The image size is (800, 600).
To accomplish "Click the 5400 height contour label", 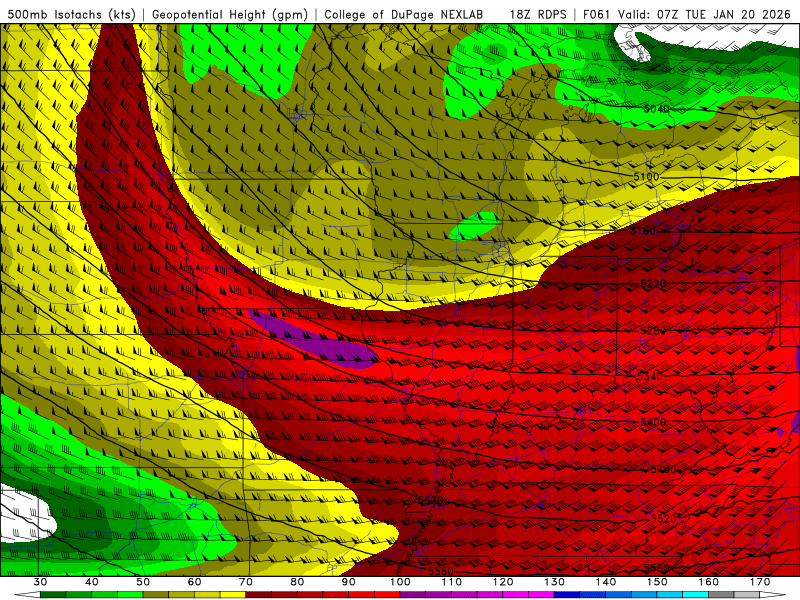I will pyautogui.click(x=653, y=422).
